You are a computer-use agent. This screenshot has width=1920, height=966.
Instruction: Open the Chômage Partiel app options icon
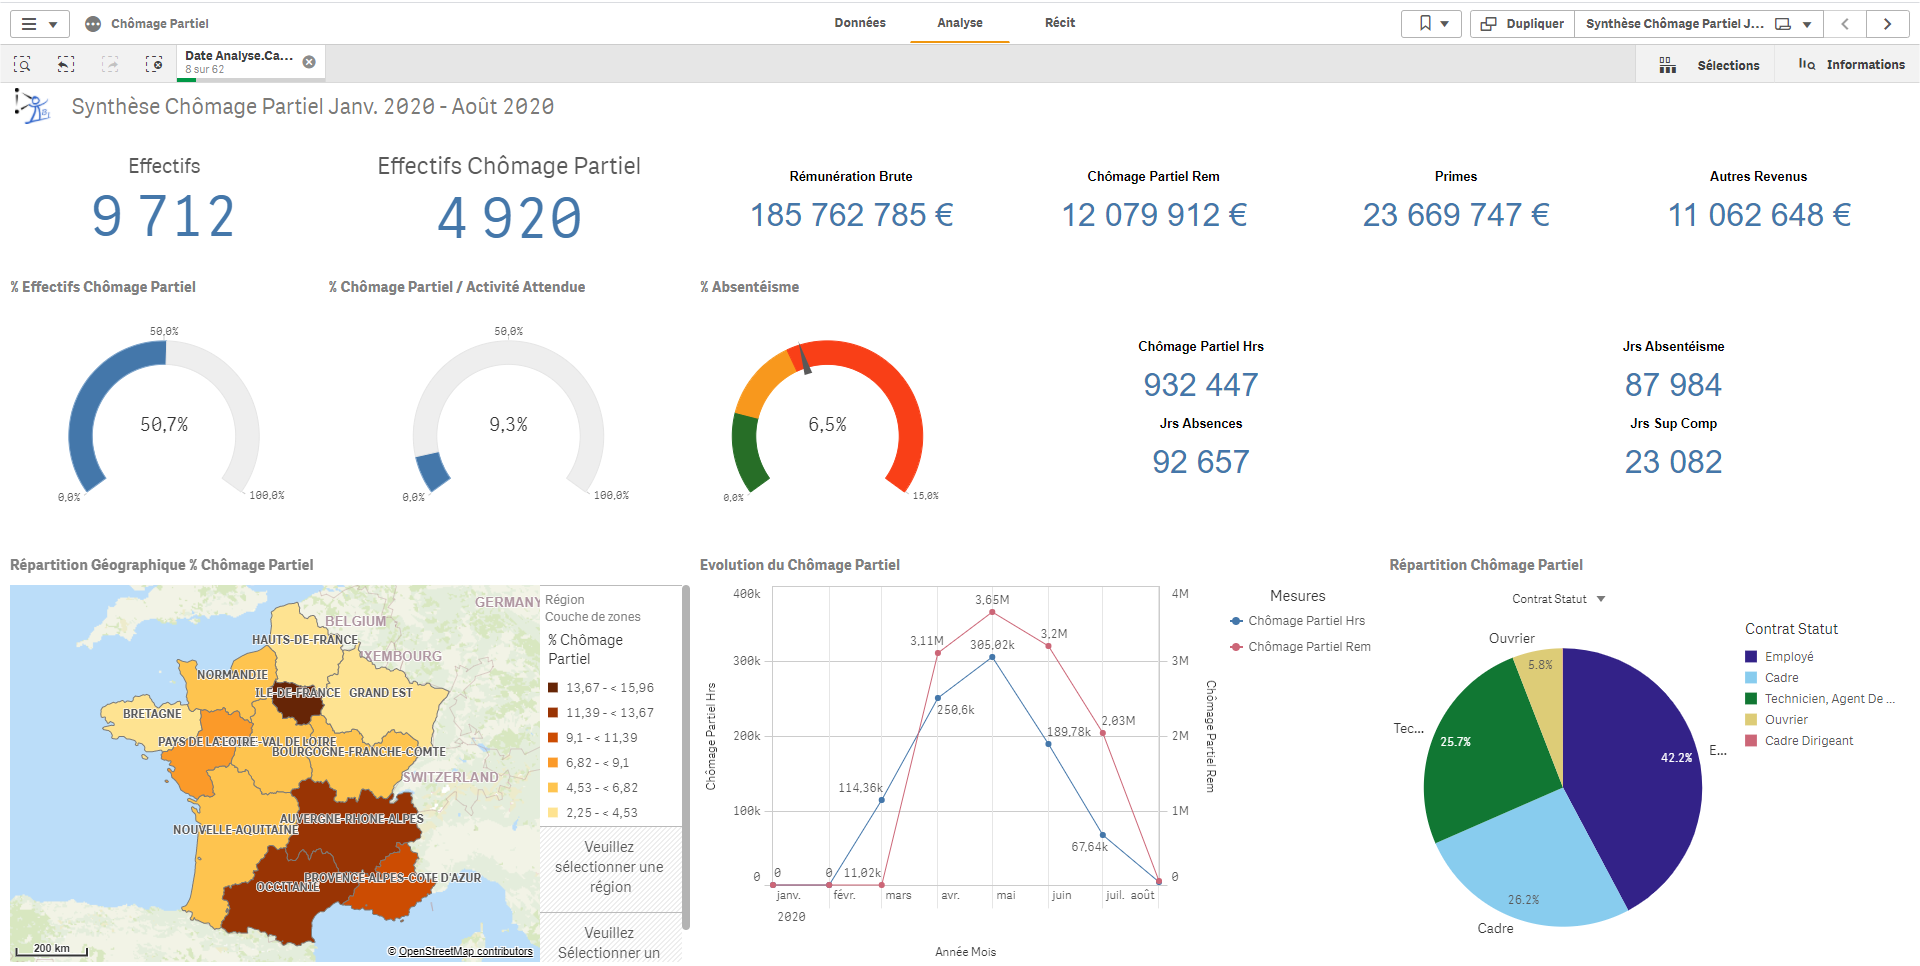pyautogui.click(x=93, y=24)
